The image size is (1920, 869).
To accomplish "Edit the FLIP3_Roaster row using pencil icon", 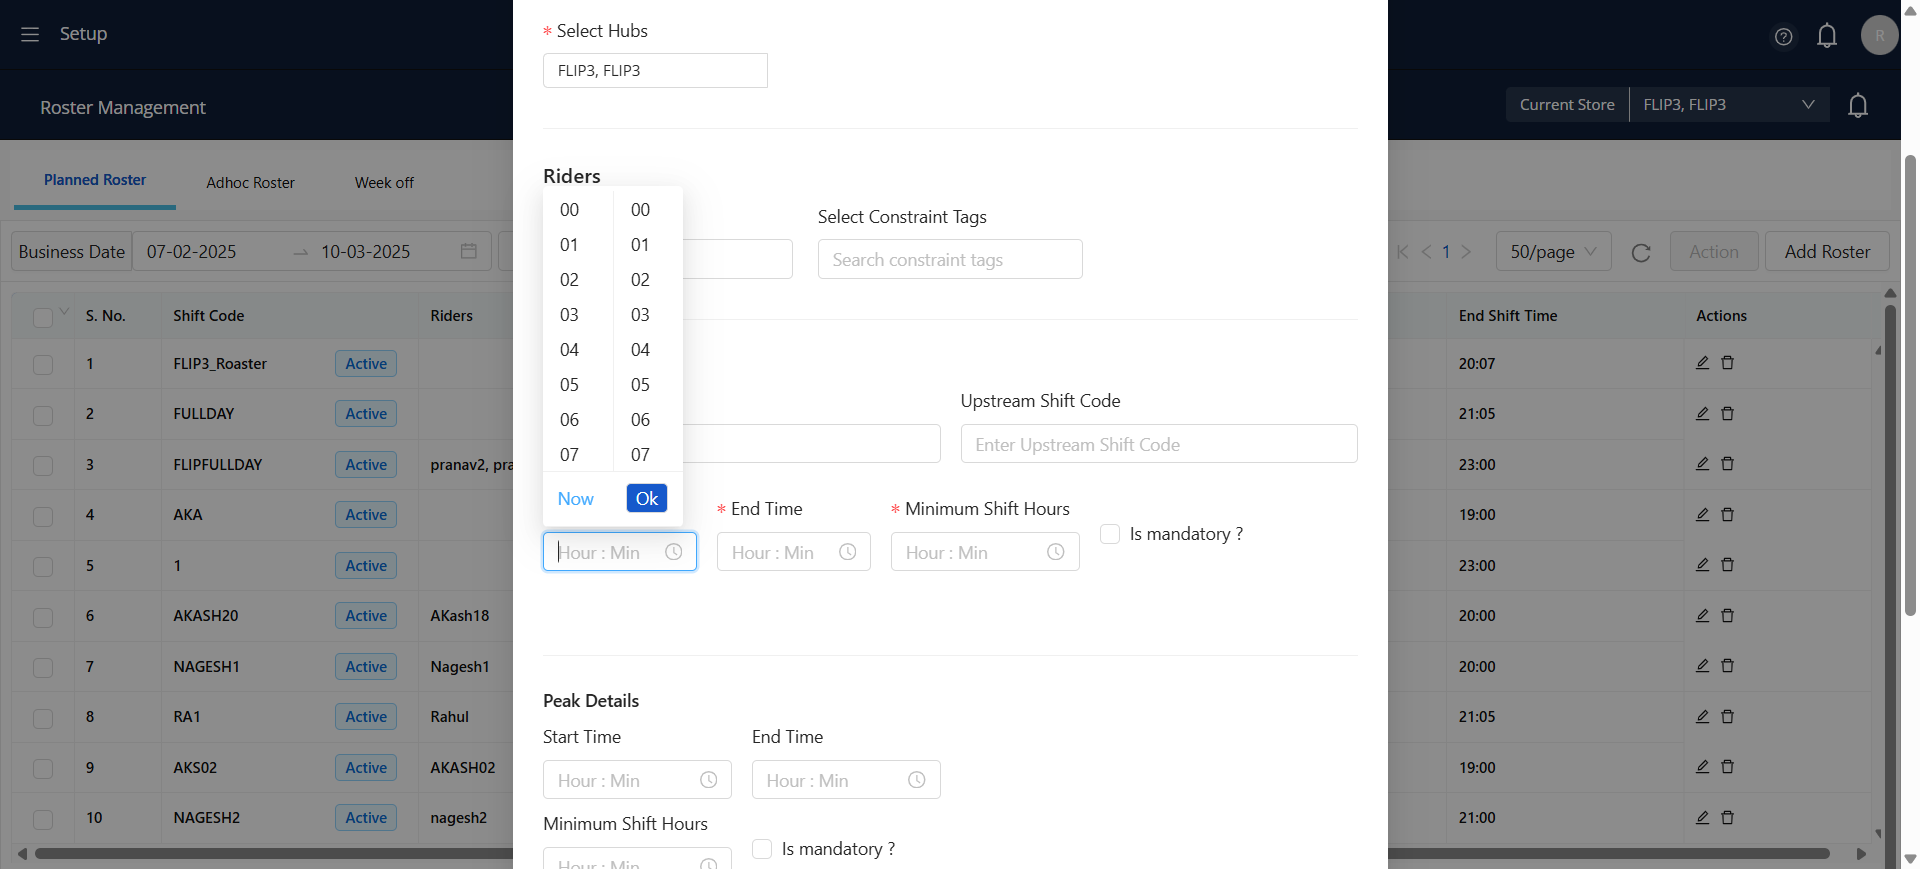I will (x=1702, y=363).
